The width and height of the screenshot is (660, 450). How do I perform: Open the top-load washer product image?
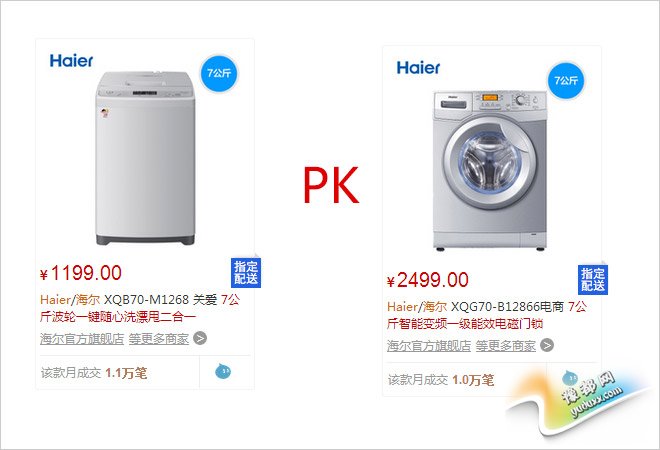(x=145, y=158)
